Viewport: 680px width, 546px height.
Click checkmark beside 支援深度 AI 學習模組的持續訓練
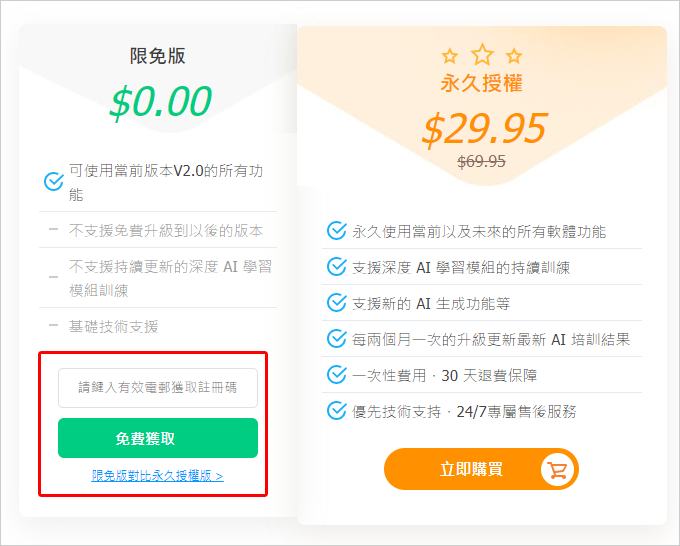coord(337,267)
